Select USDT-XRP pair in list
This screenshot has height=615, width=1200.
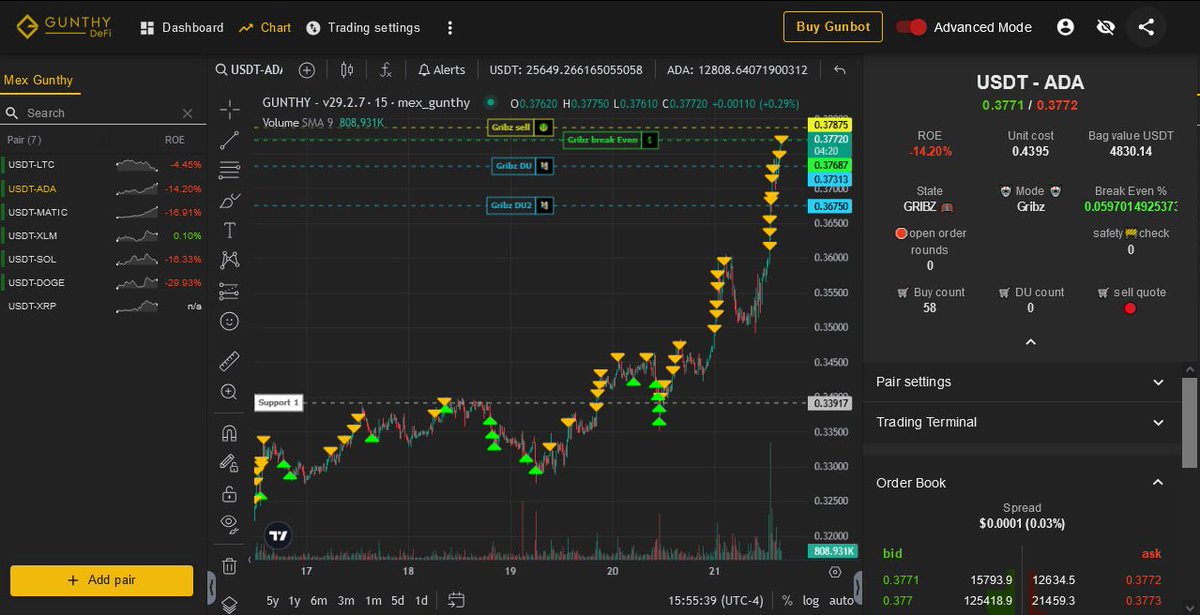[104, 306]
